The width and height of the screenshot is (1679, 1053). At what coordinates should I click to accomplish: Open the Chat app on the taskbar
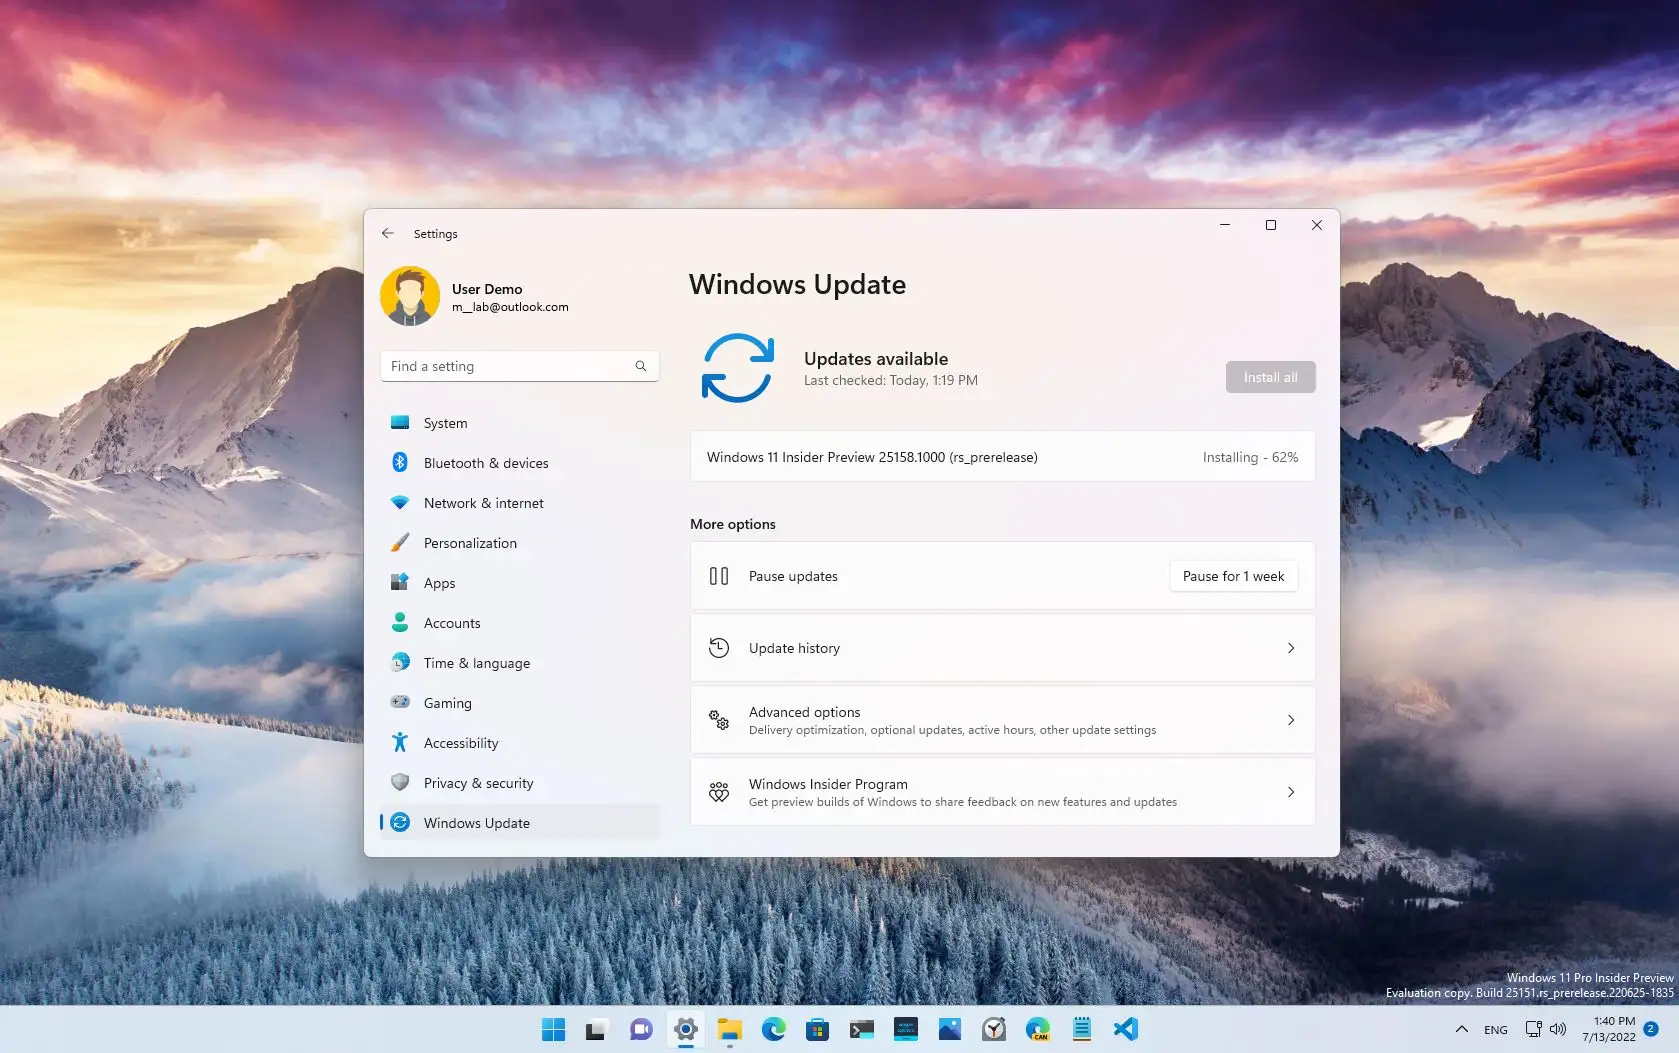(641, 1029)
